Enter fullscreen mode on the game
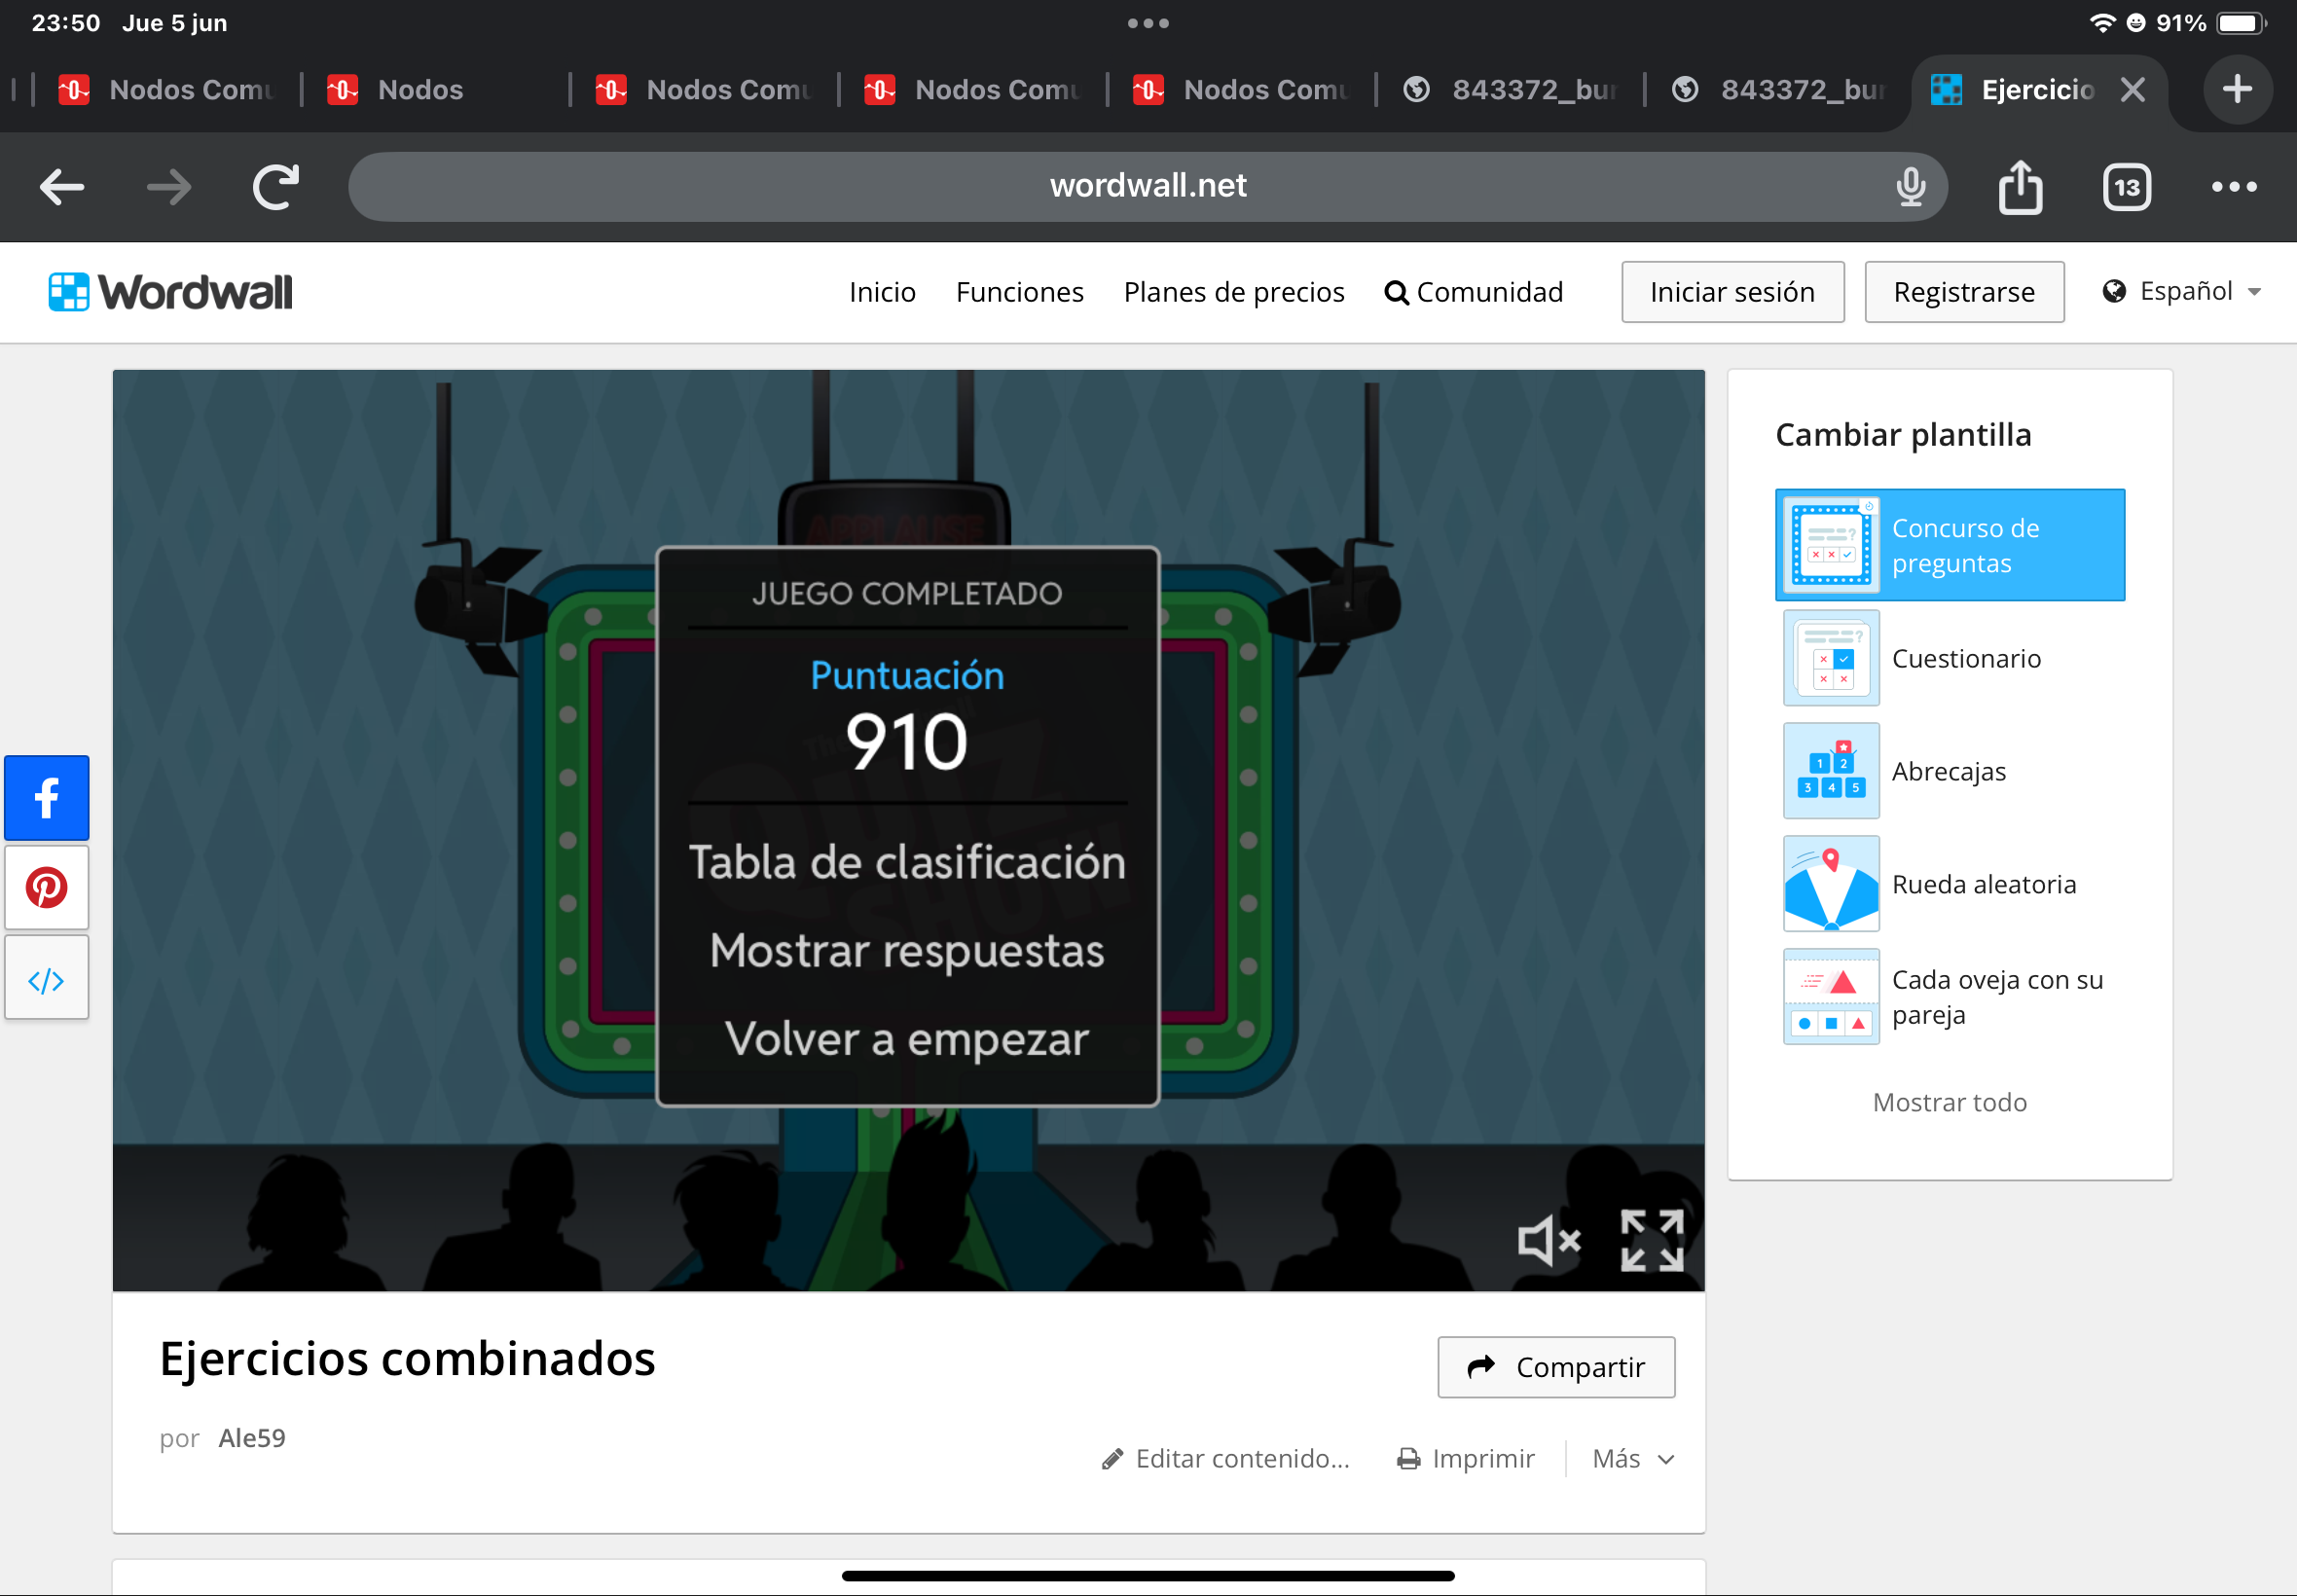 [1651, 1240]
